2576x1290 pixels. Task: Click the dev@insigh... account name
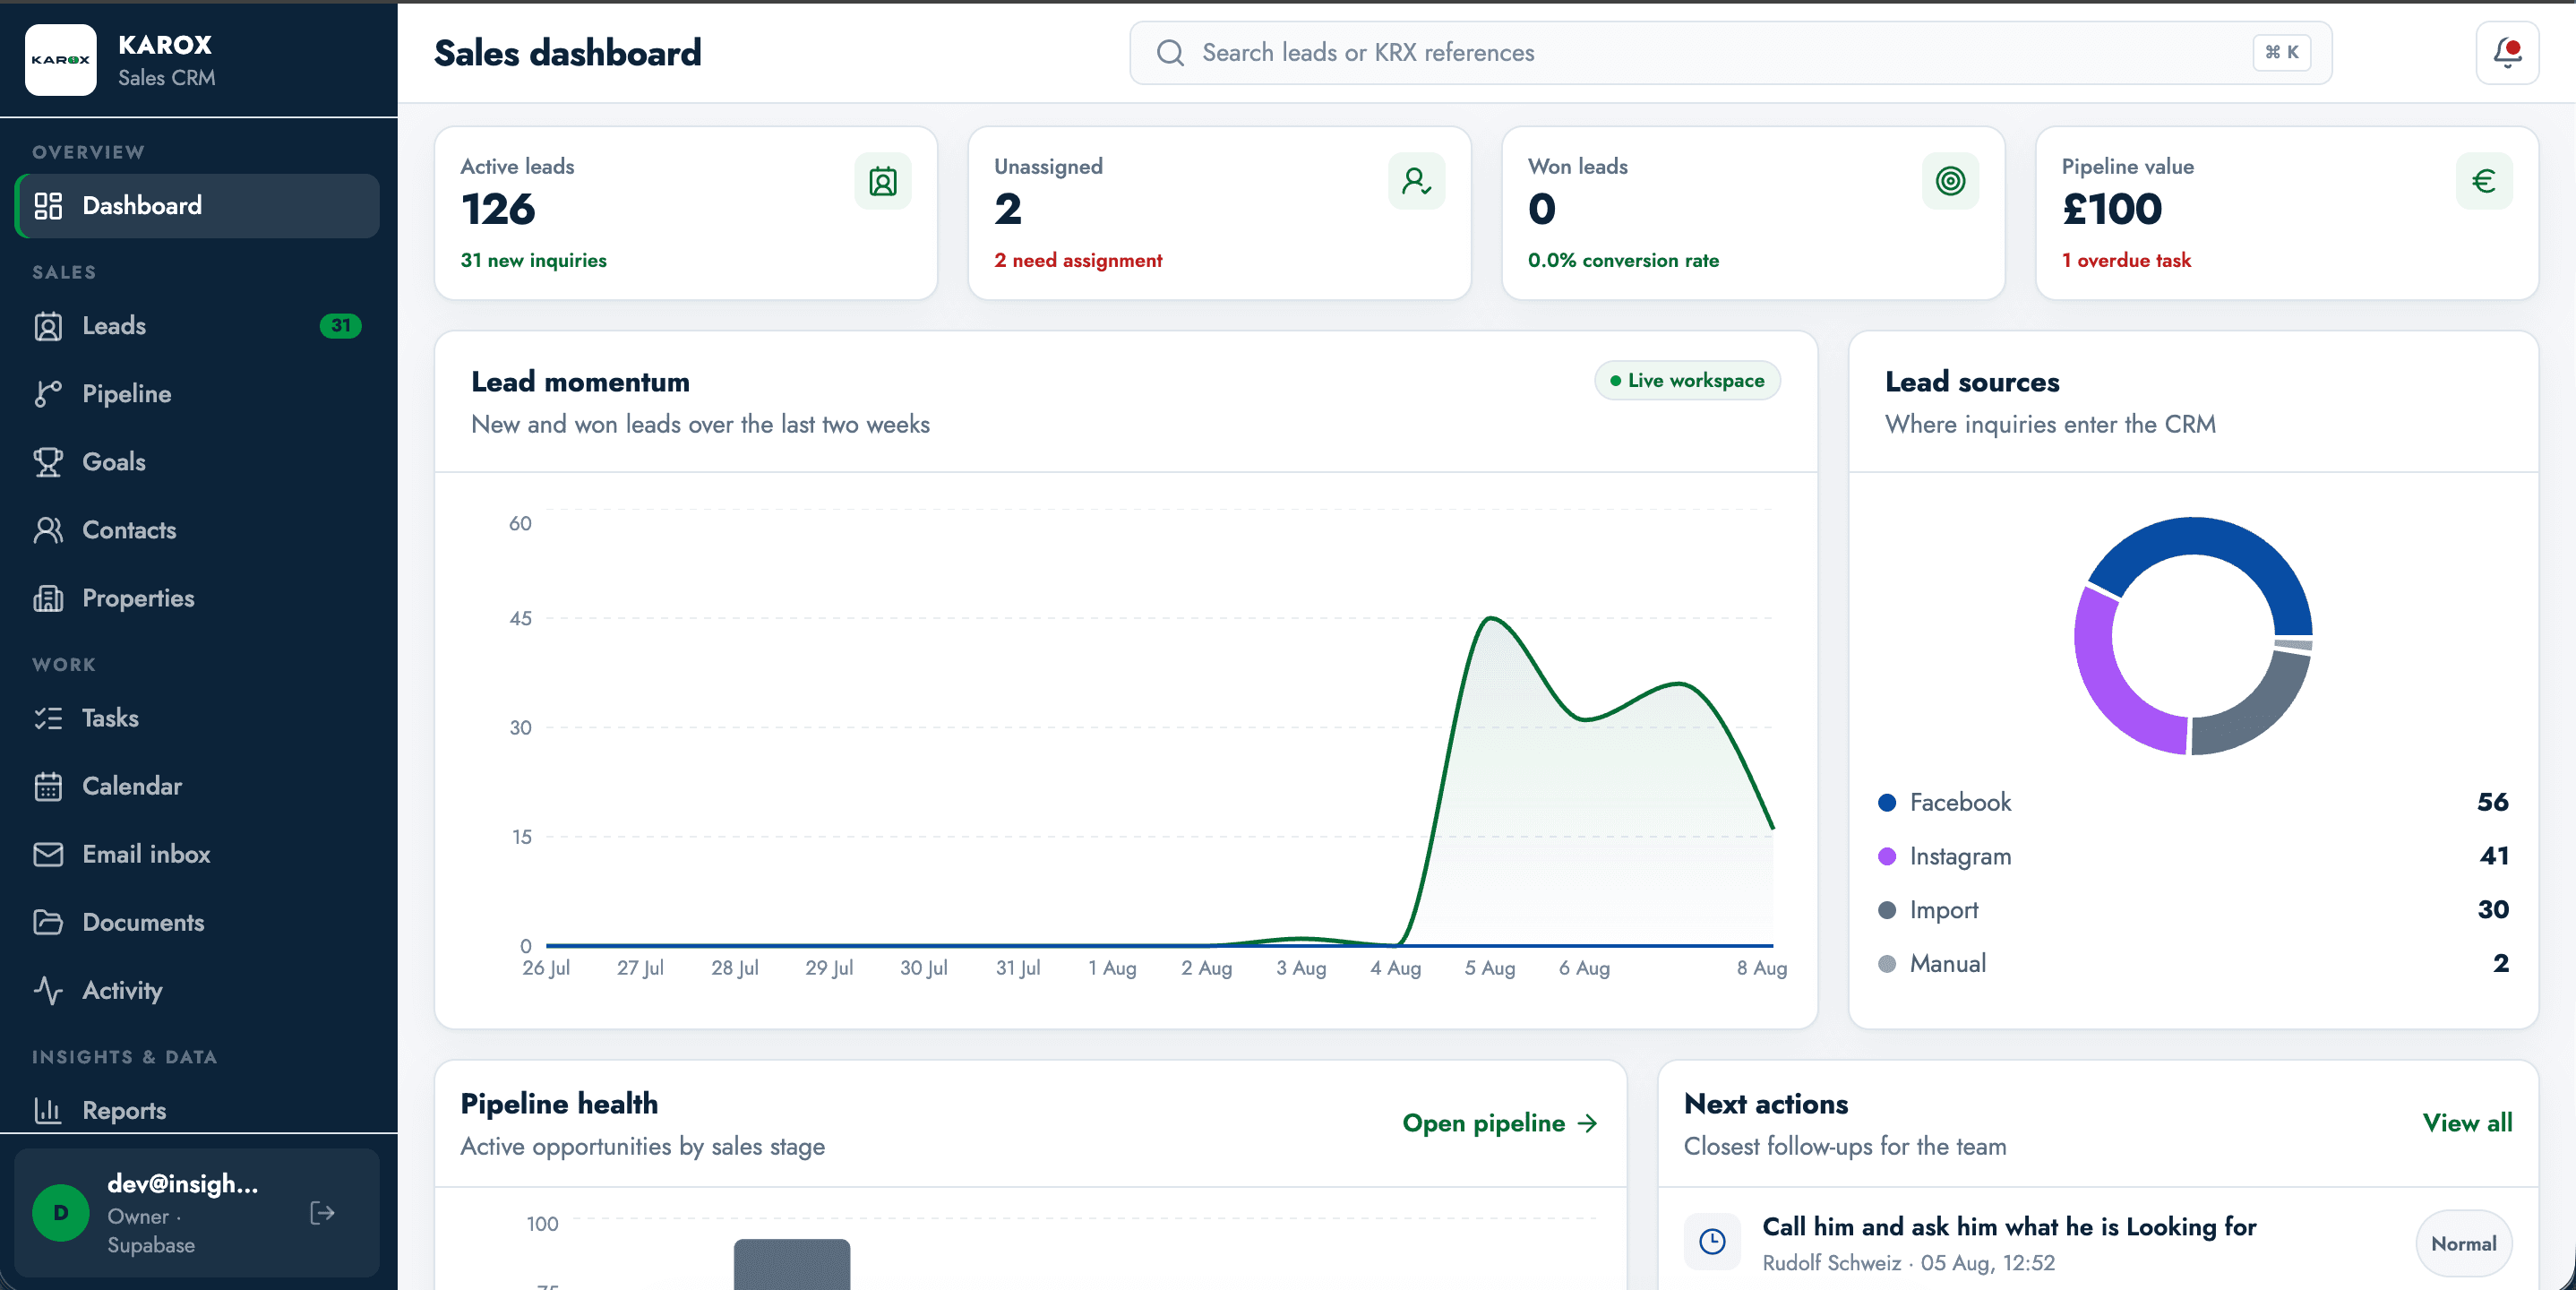point(183,1184)
